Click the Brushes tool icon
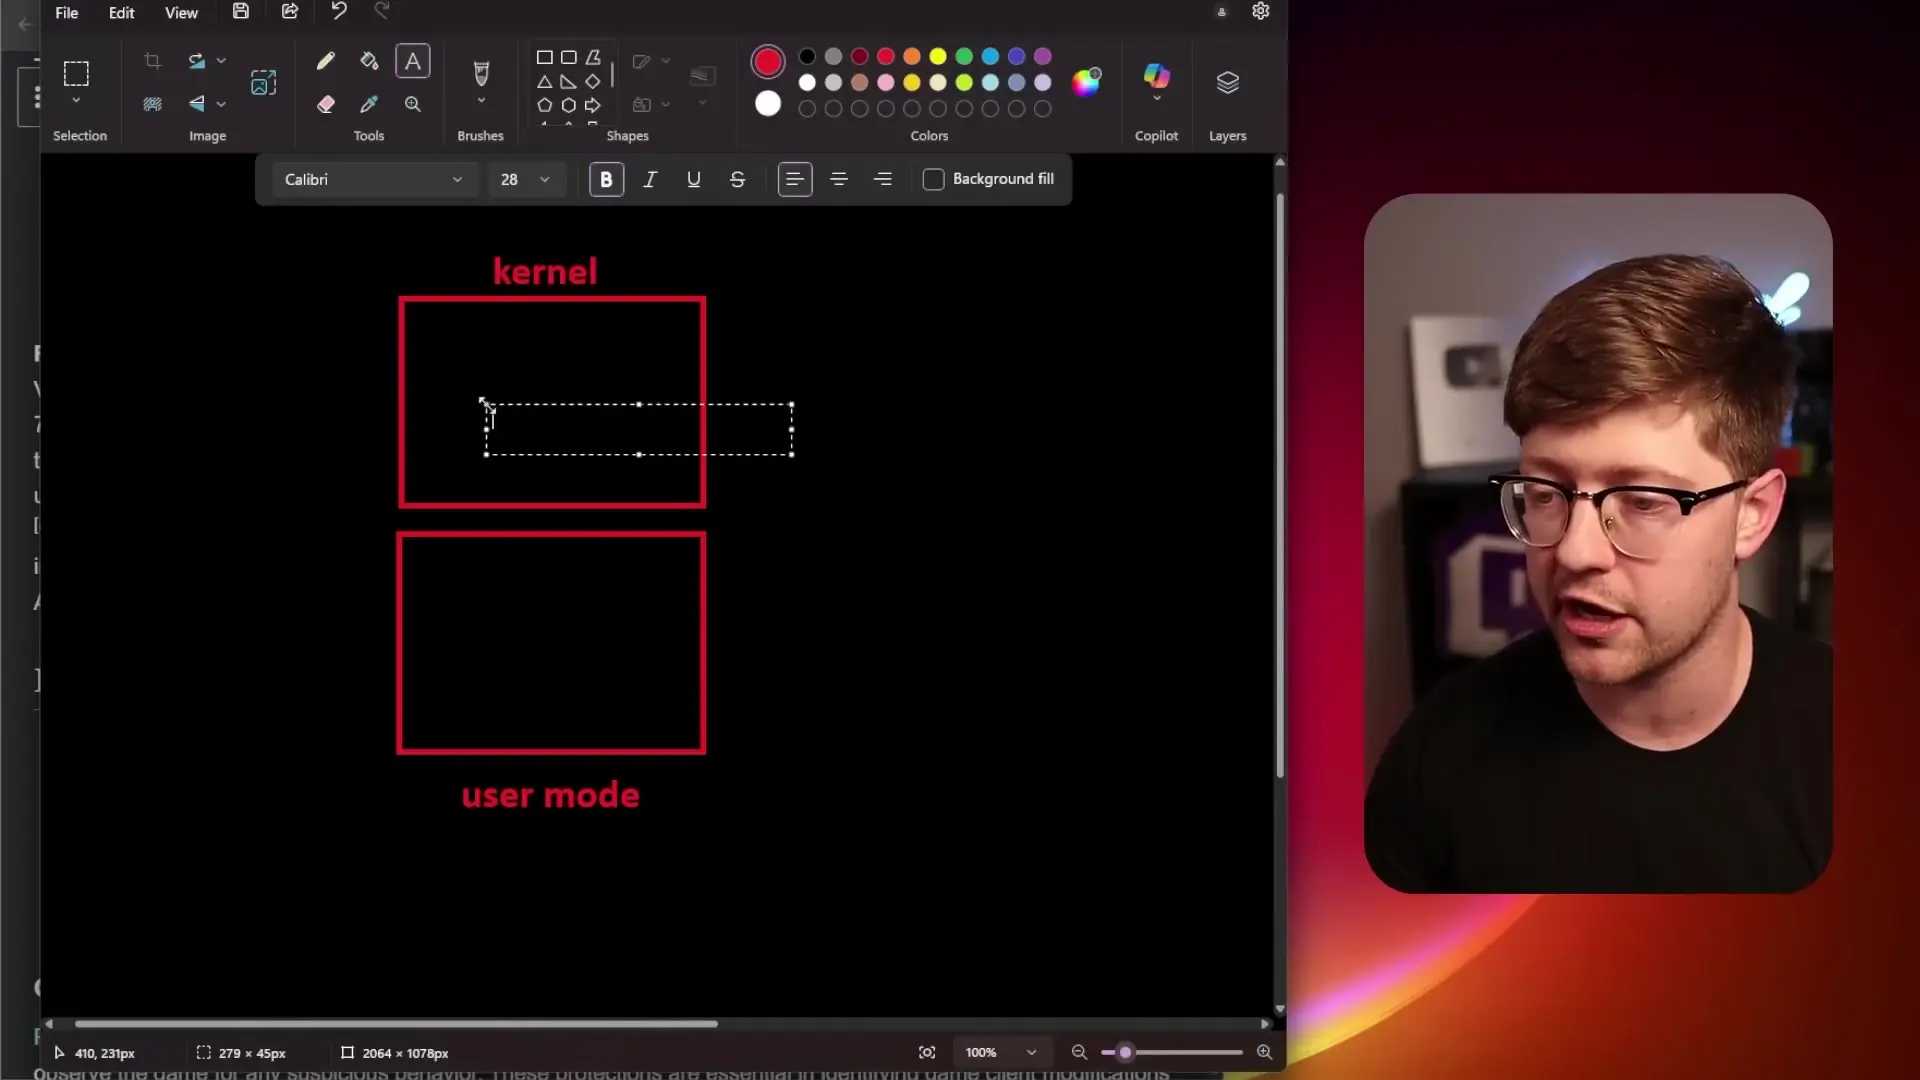The image size is (1920, 1080). pos(481,73)
